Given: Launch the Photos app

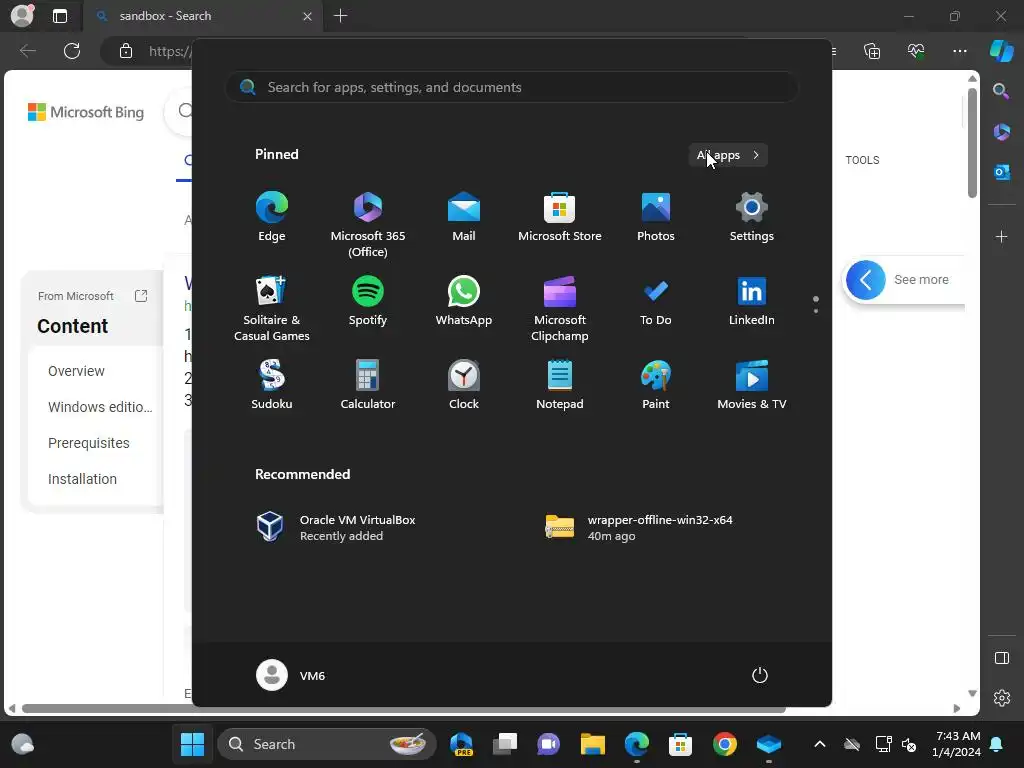Looking at the screenshot, I should point(656,217).
